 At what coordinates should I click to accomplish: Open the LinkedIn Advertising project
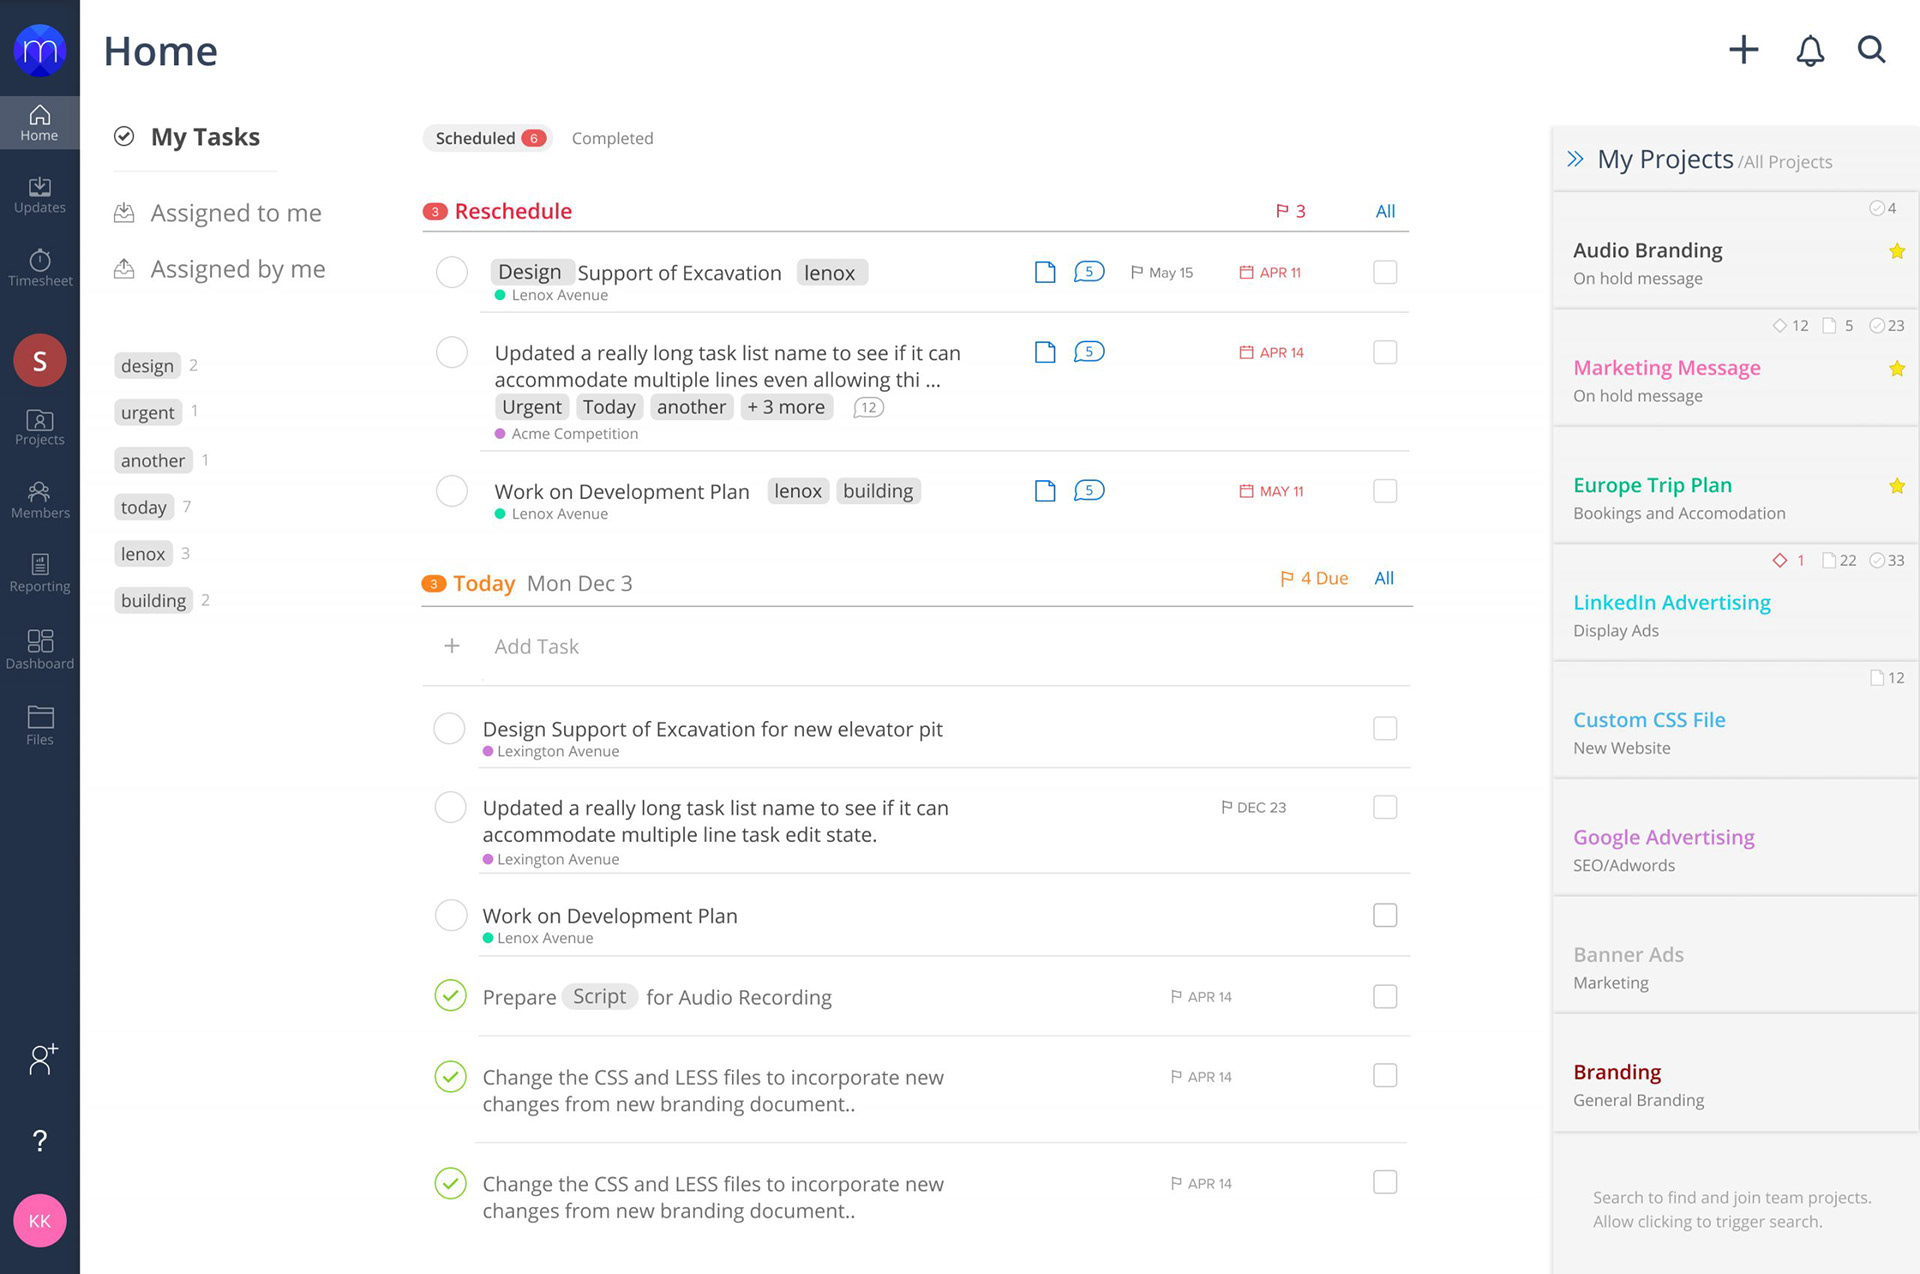1671,602
